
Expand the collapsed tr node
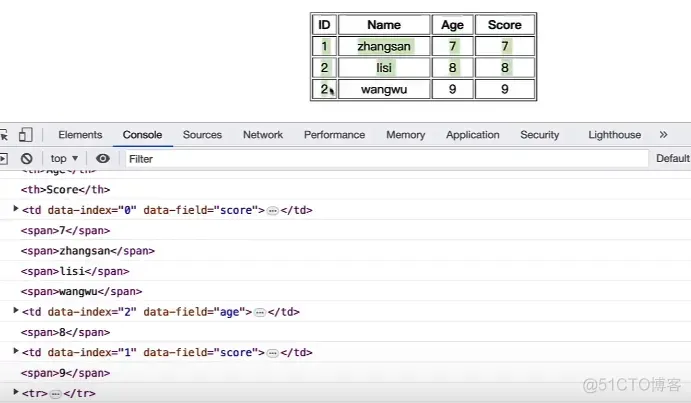tap(16, 392)
